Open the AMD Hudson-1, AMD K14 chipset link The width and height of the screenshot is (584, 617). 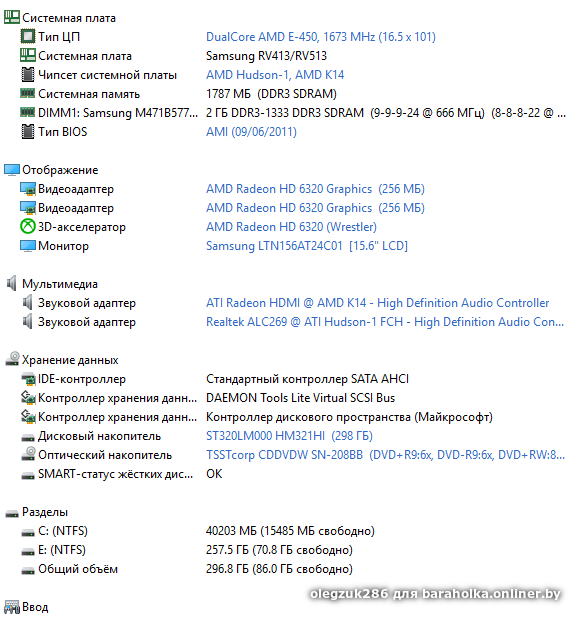(x=275, y=74)
